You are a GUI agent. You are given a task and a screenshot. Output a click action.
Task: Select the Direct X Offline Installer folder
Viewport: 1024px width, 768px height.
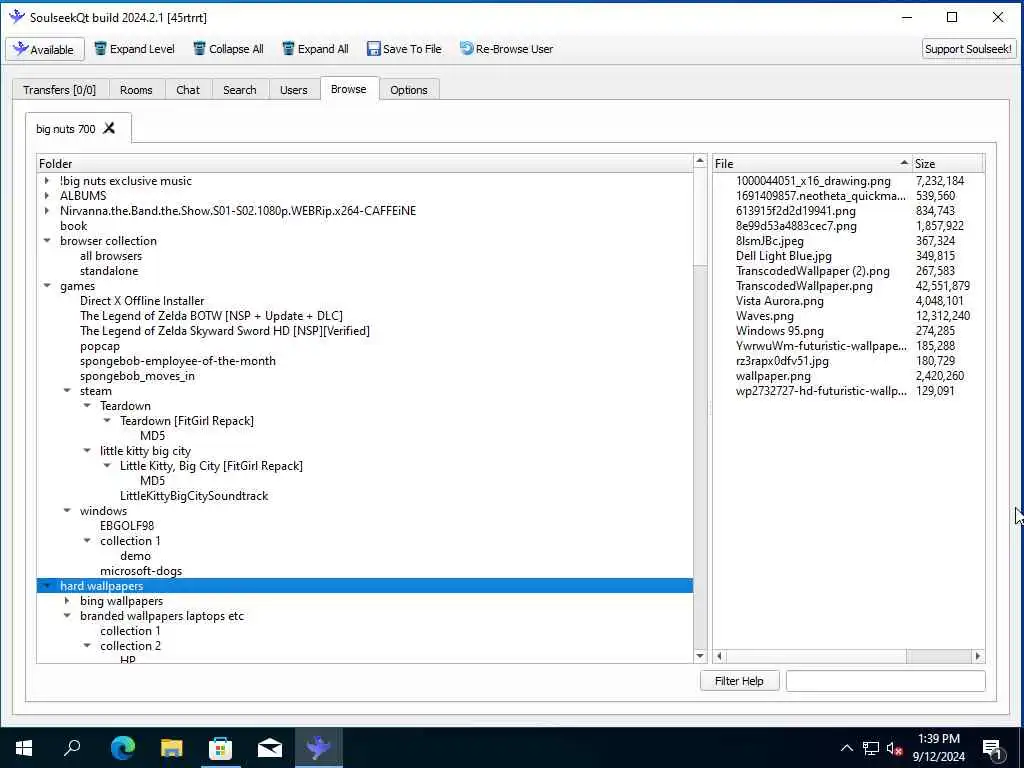tap(142, 301)
